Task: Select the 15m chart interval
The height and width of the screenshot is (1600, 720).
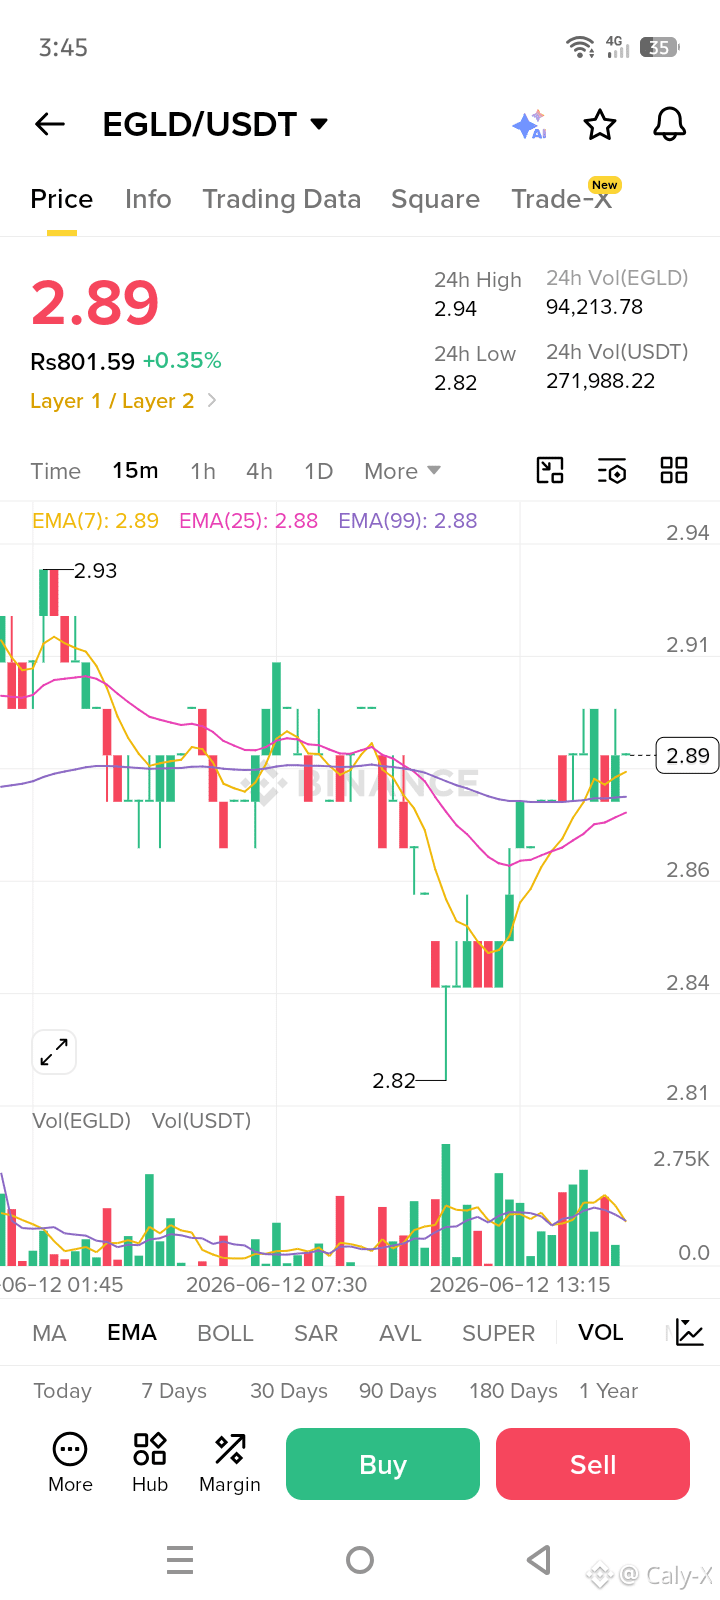Action: 135,470
